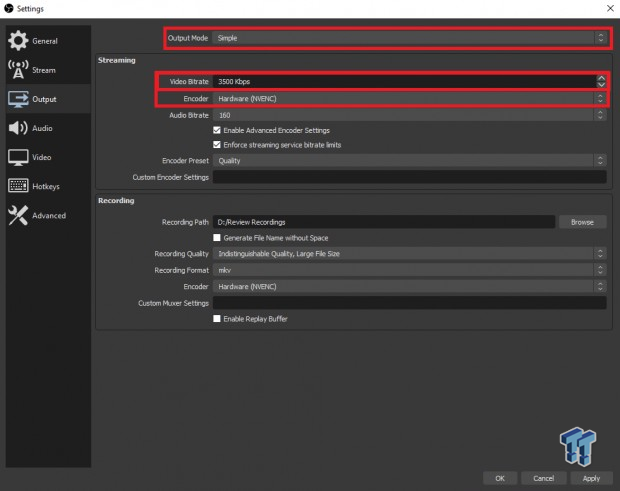Open Hotkeys keyboard icon

18,185
